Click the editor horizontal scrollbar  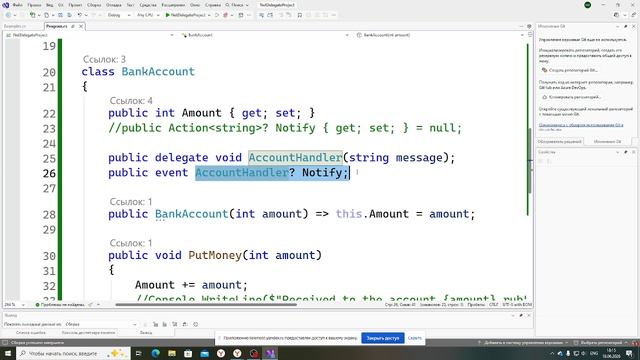tap(206, 304)
